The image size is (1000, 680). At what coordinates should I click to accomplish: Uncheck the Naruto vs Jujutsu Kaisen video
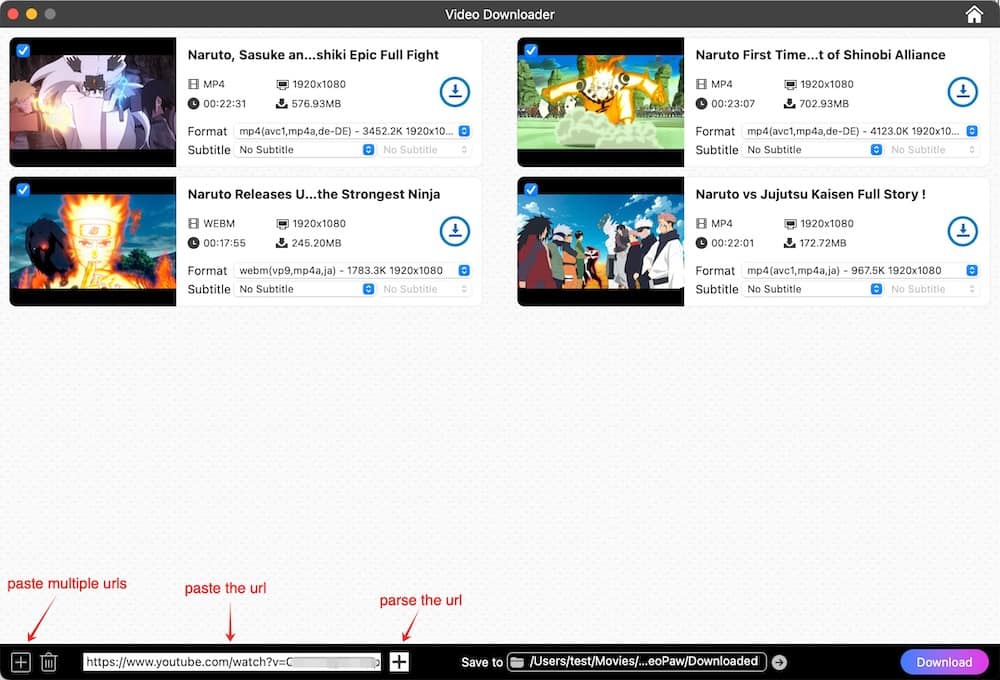pos(531,189)
